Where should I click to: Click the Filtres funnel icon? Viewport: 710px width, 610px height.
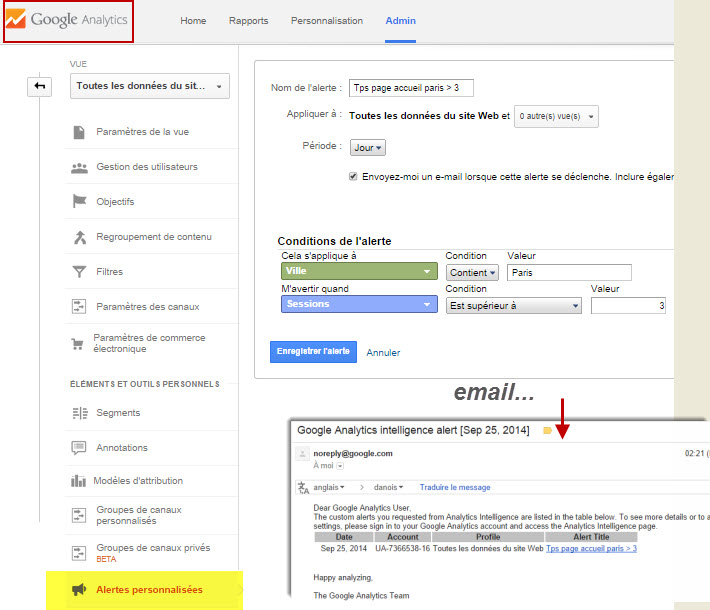coord(79,272)
